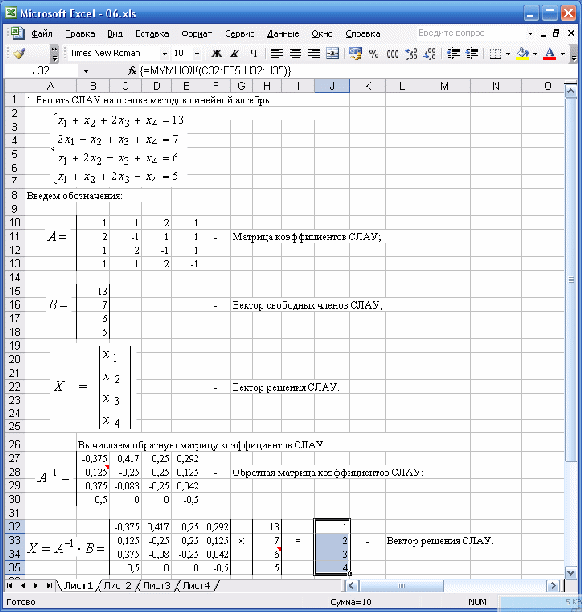Select column M header
This screenshot has width=583, height=613.
tap(444, 86)
